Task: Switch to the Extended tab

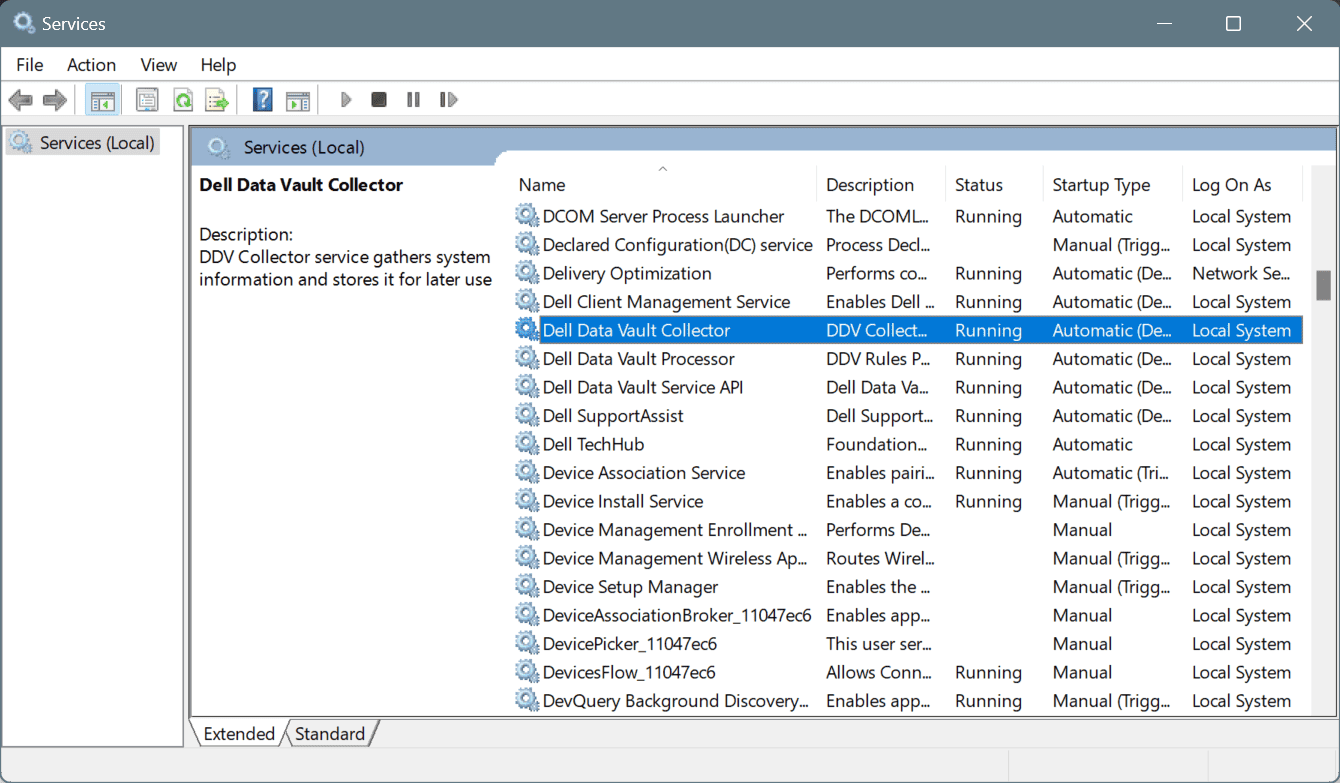Action: click(x=239, y=734)
